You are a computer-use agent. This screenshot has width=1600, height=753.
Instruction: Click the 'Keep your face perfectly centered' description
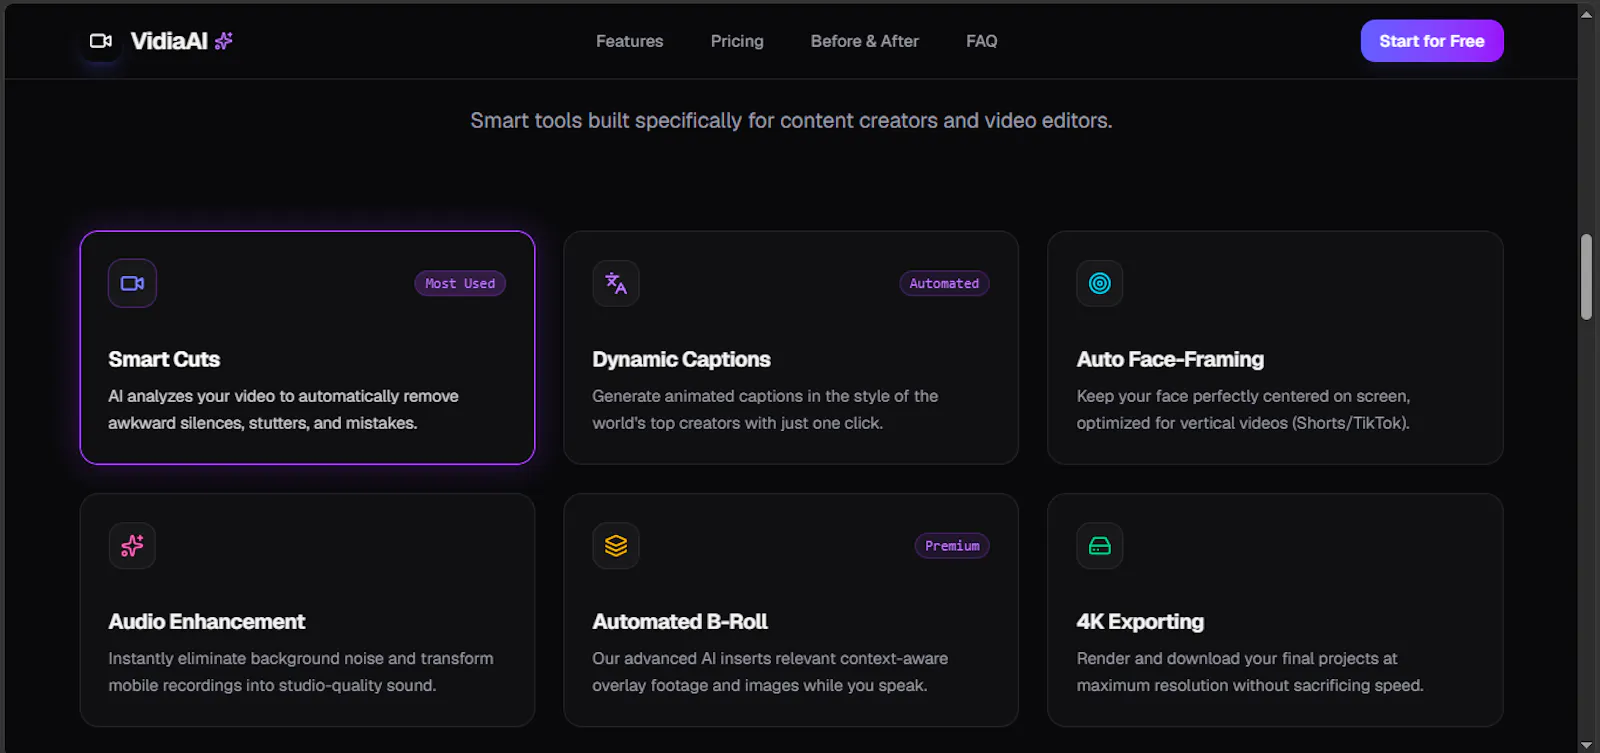click(x=1243, y=410)
